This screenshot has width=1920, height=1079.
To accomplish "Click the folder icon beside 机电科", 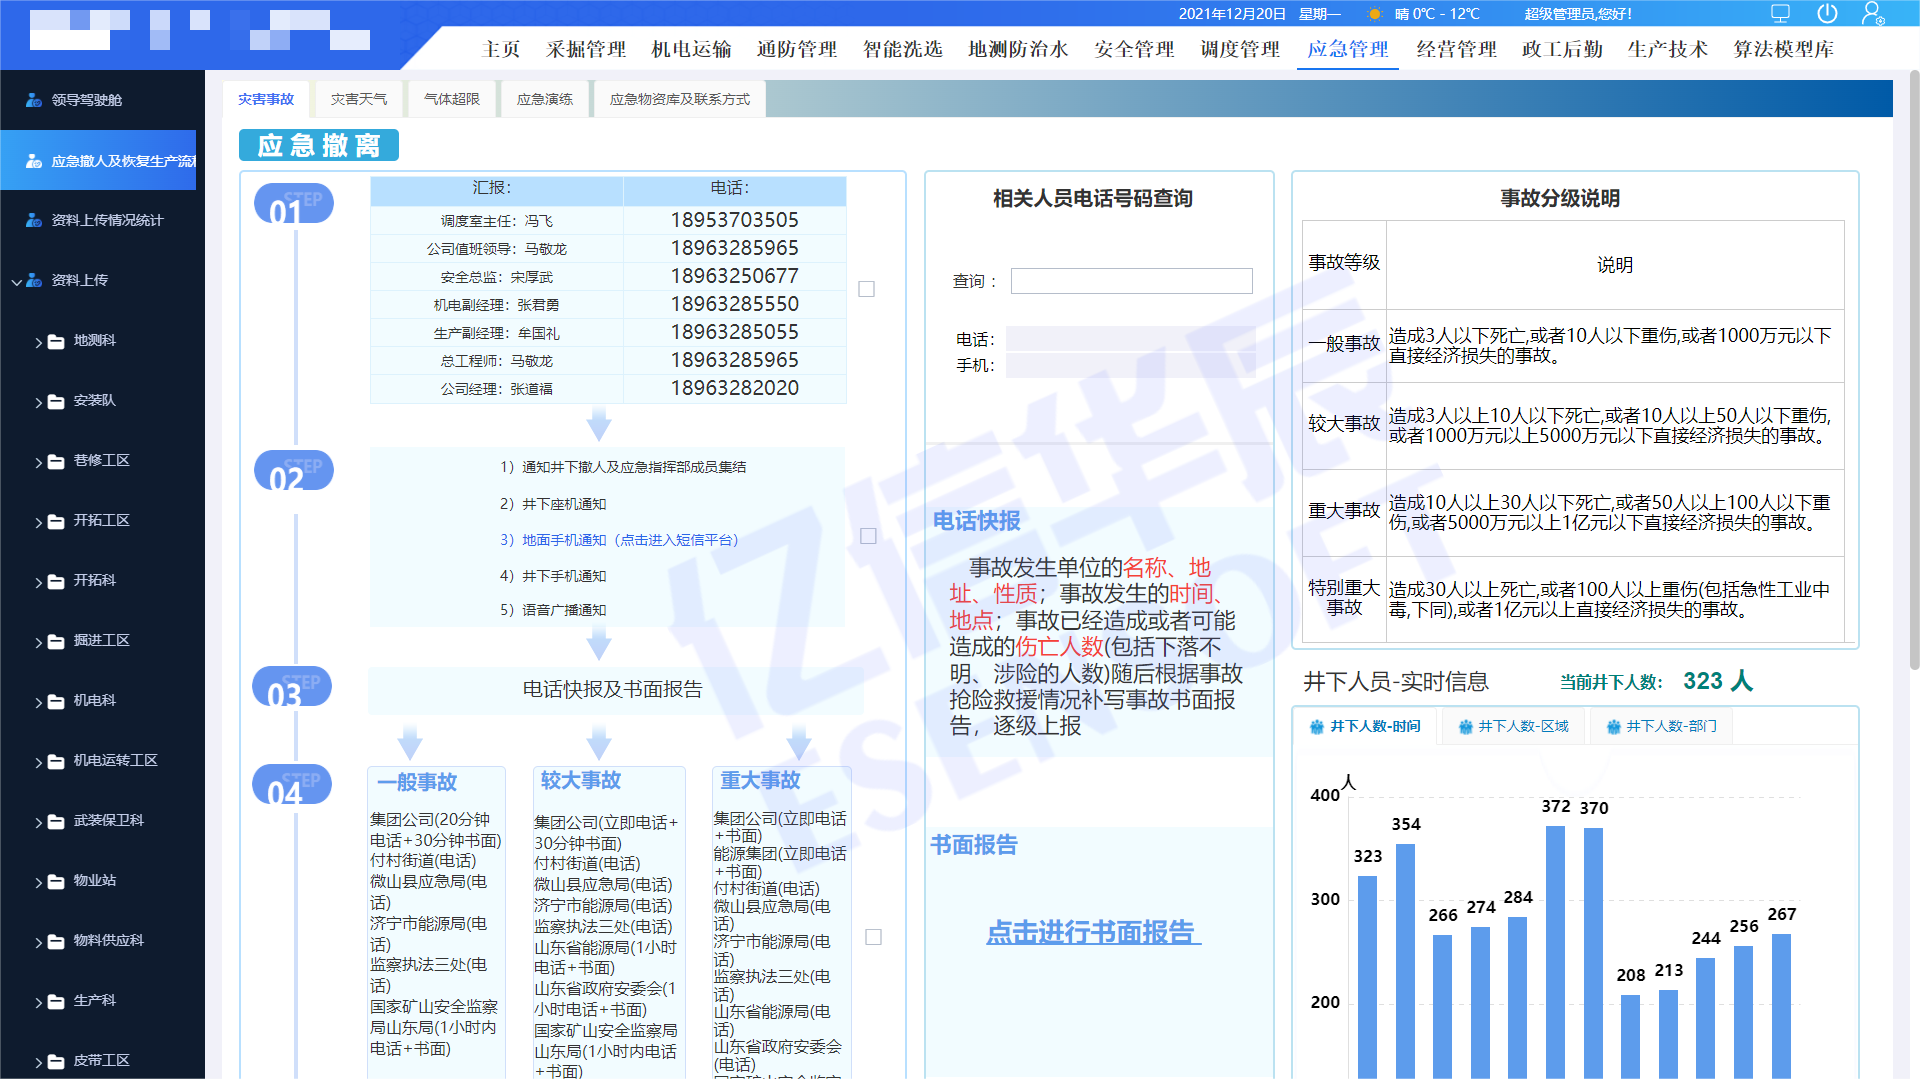I will coord(56,702).
